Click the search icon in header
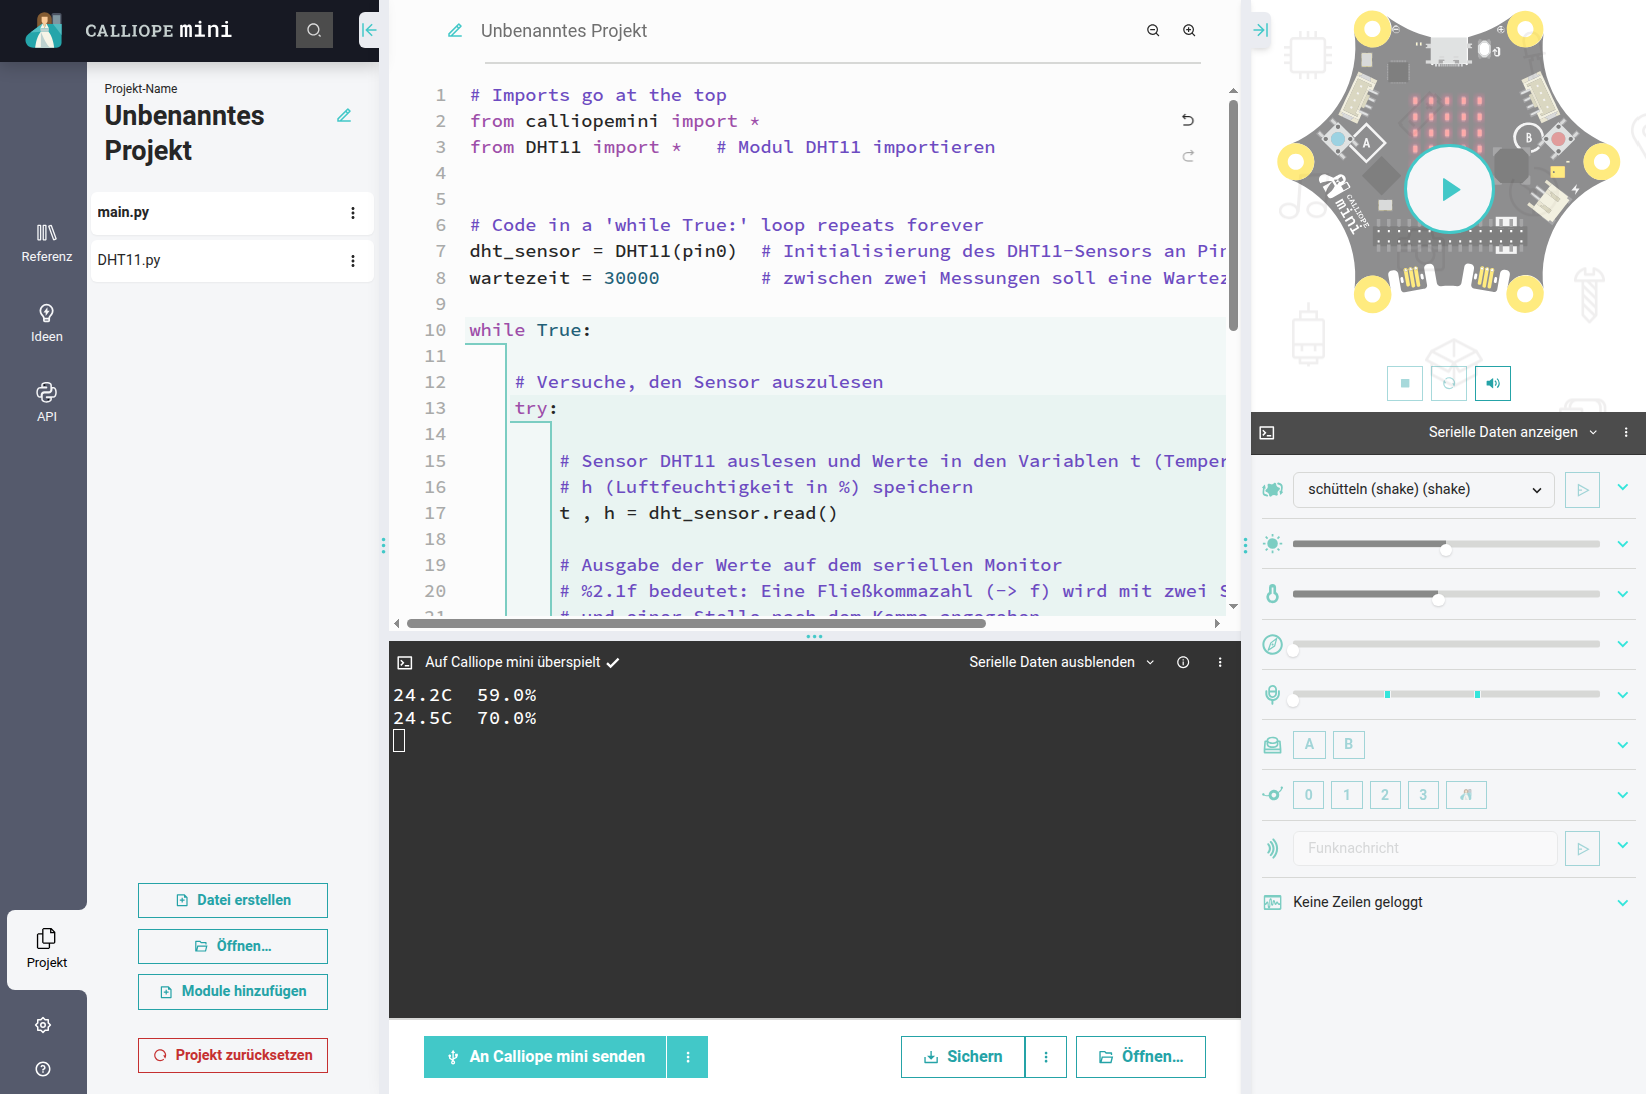The image size is (1646, 1094). [x=314, y=30]
